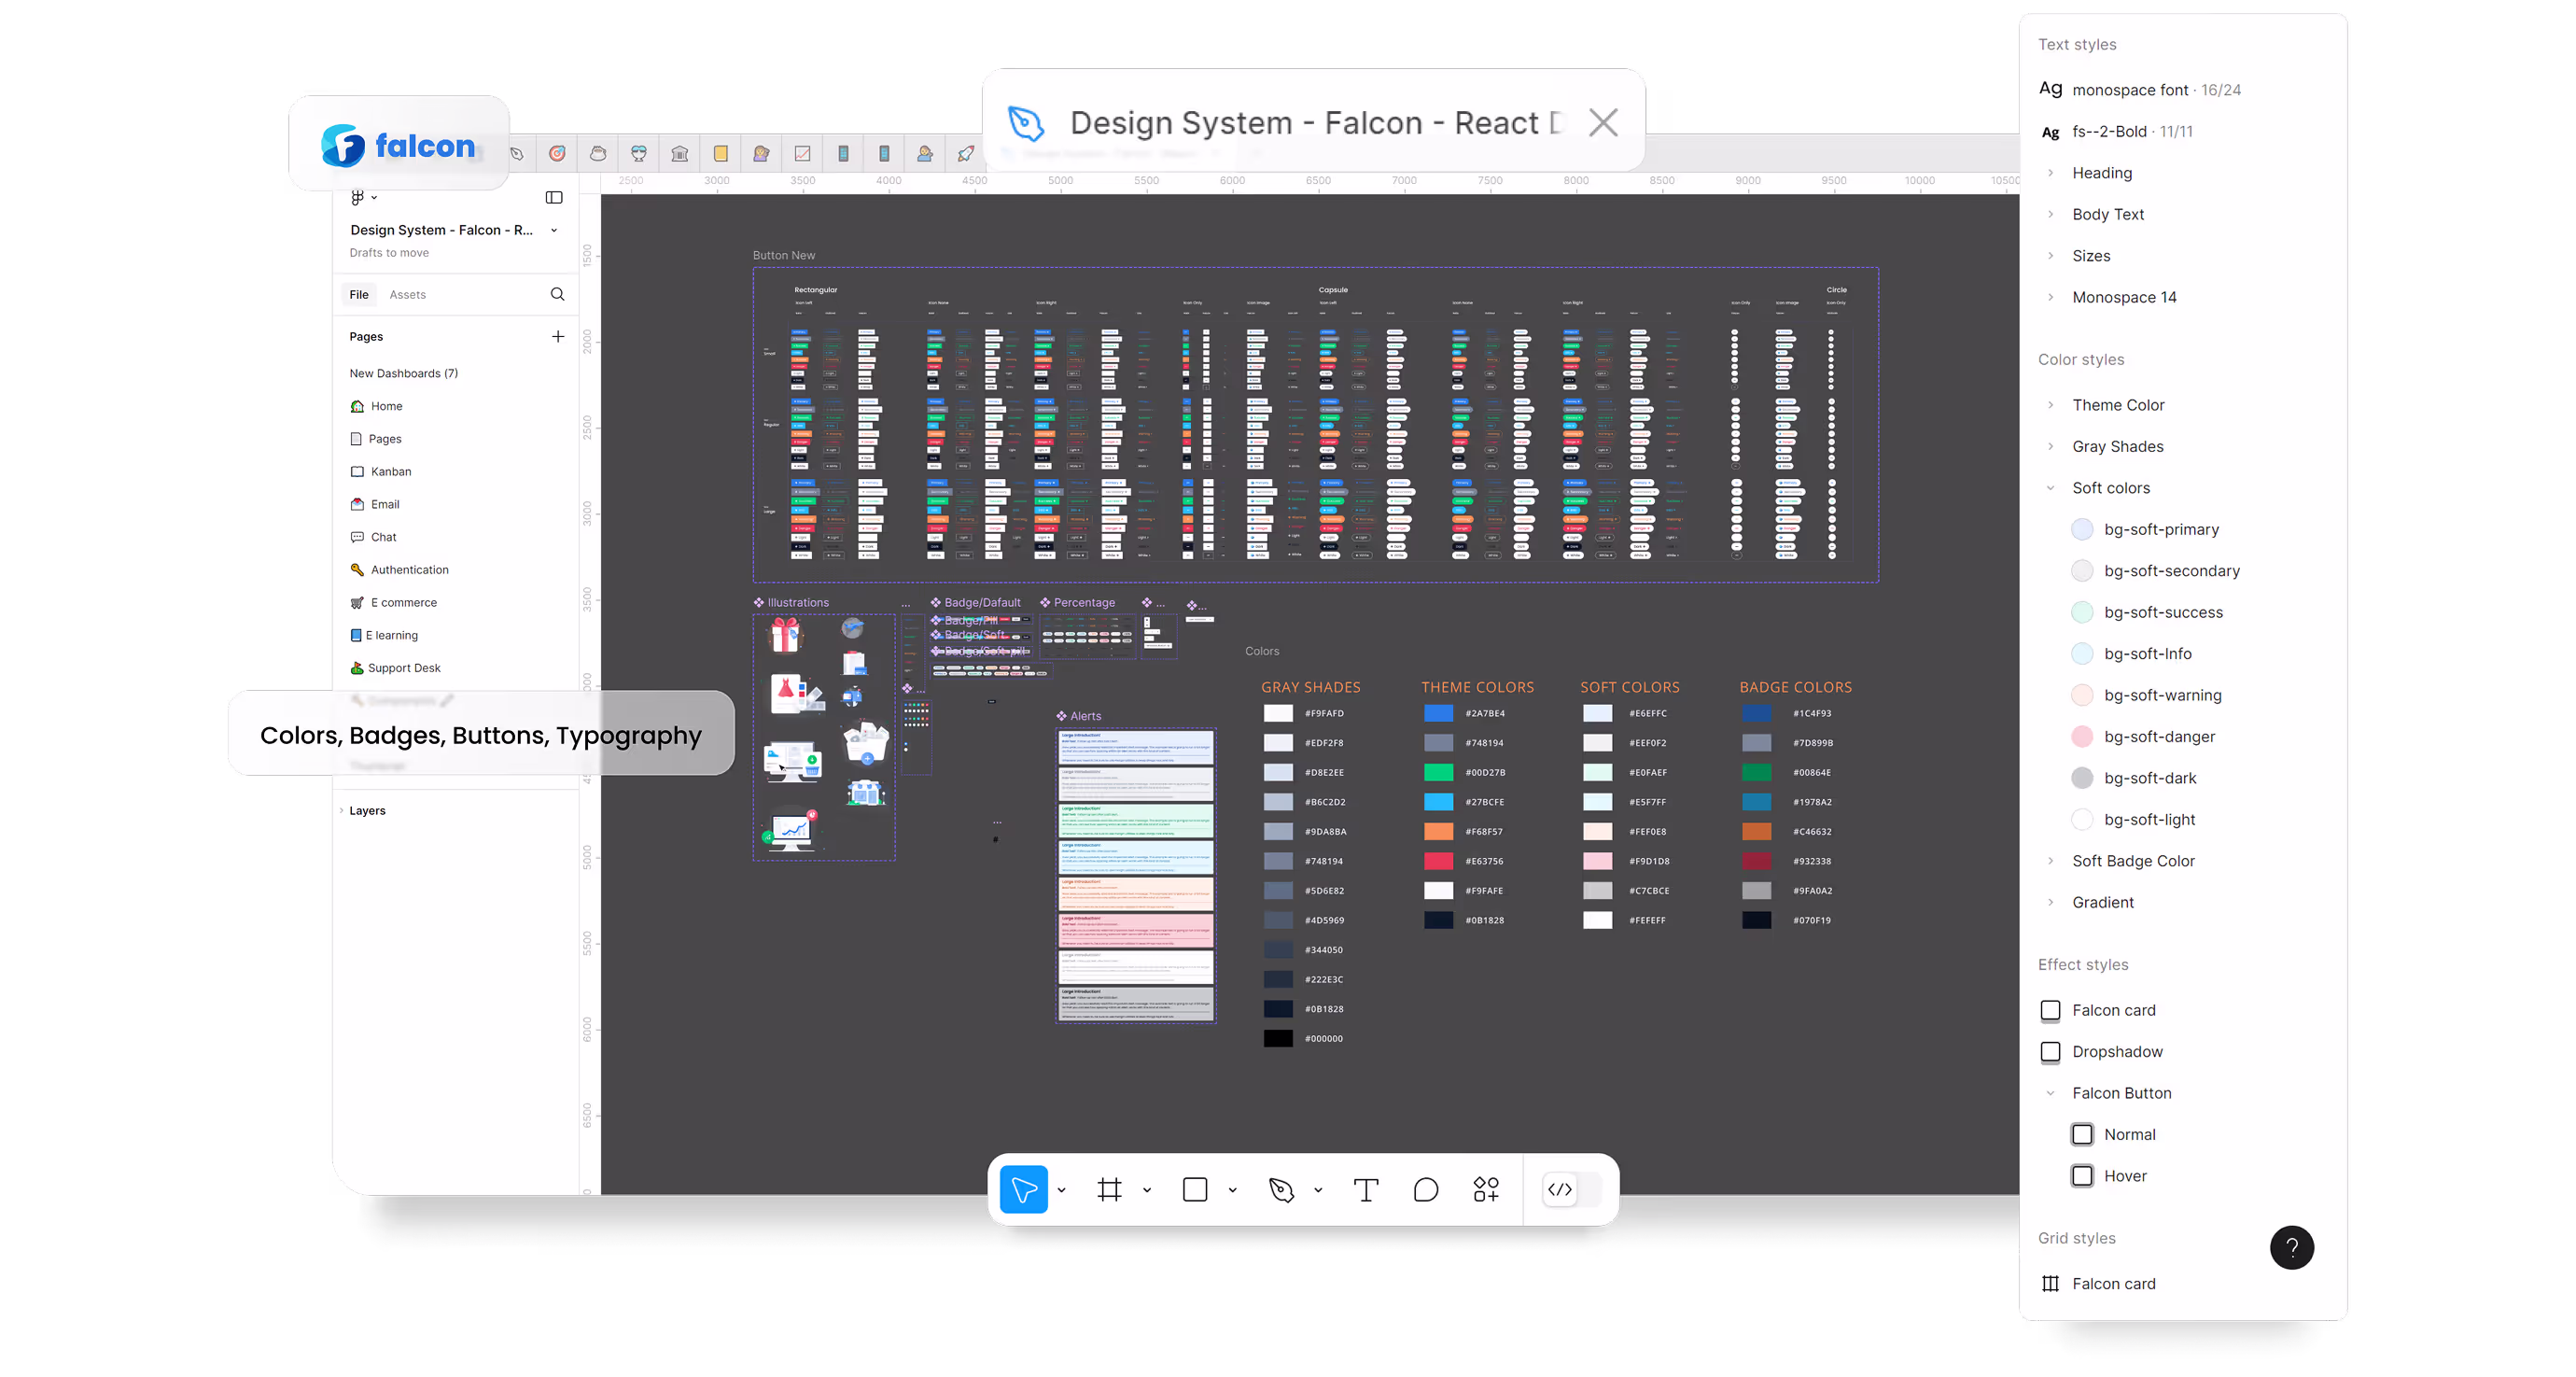Select the Move tool in bottom toolbar
Screen dimensions: 2576x1377
point(1023,1189)
